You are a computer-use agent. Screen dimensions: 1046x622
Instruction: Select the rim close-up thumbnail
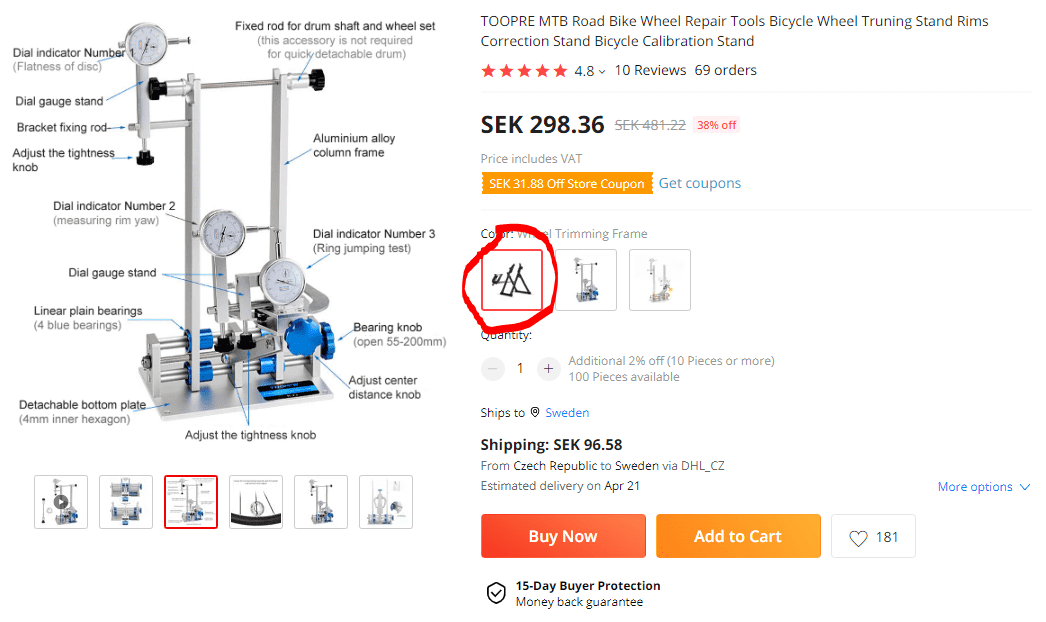pos(256,502)
